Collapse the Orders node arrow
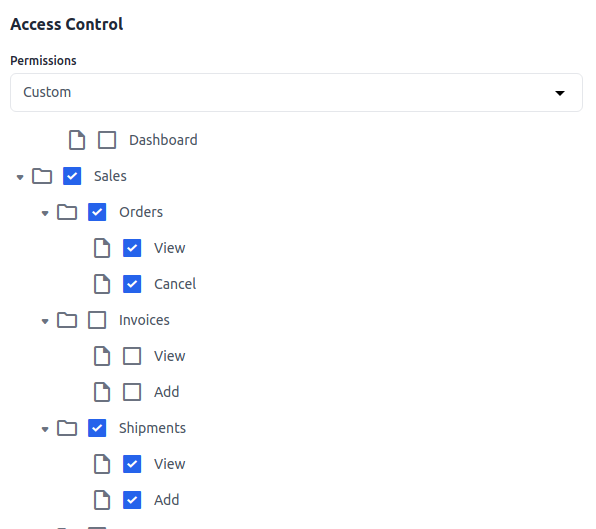596x529 pixels. click(x=45, y=213)
